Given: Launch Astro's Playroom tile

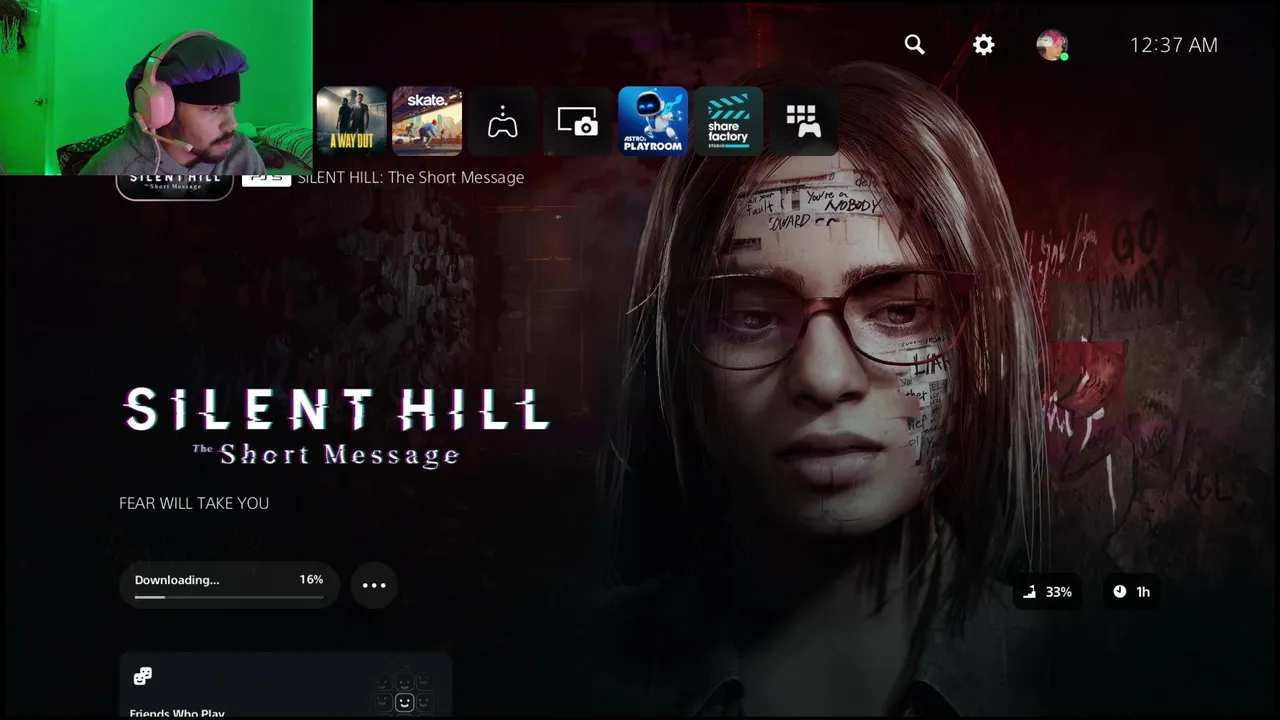Looking at the screenshot, I should coord(653,121).
